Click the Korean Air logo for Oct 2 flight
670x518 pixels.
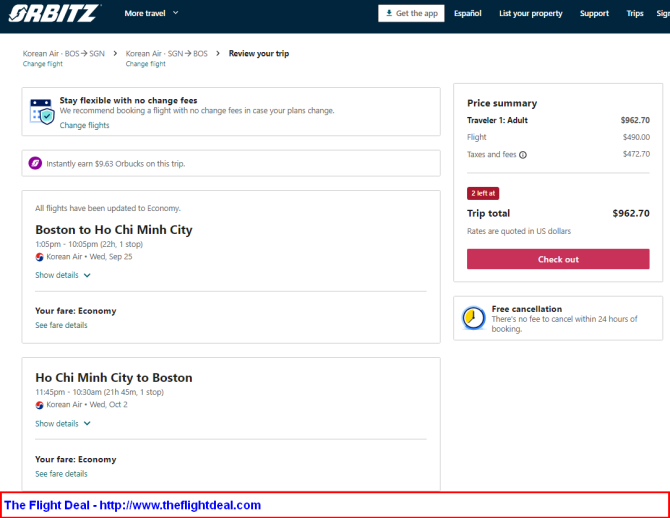coord(39,405)
